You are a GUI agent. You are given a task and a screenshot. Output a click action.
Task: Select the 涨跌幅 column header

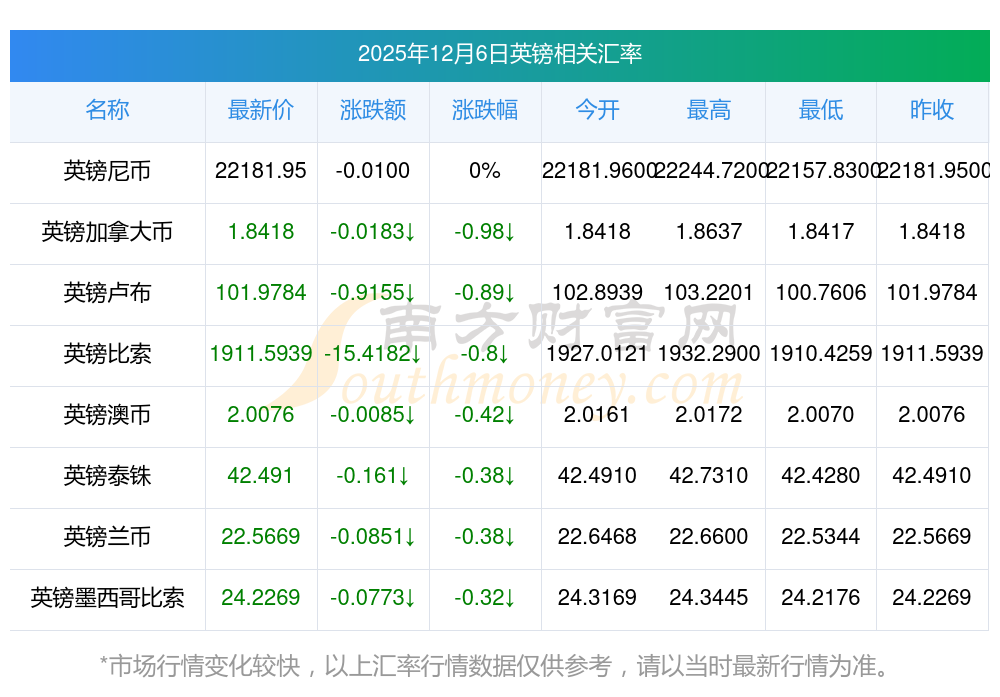coord(485,110)
